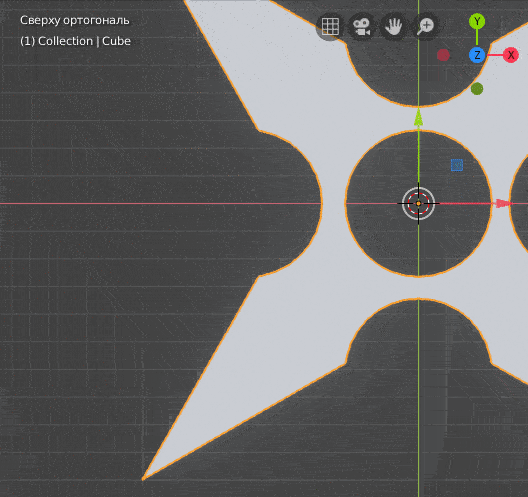Toggle orthographic/perspective grid view icon
Image resolution: width=528 pixels, height=497 pixels.
point(330,27)
